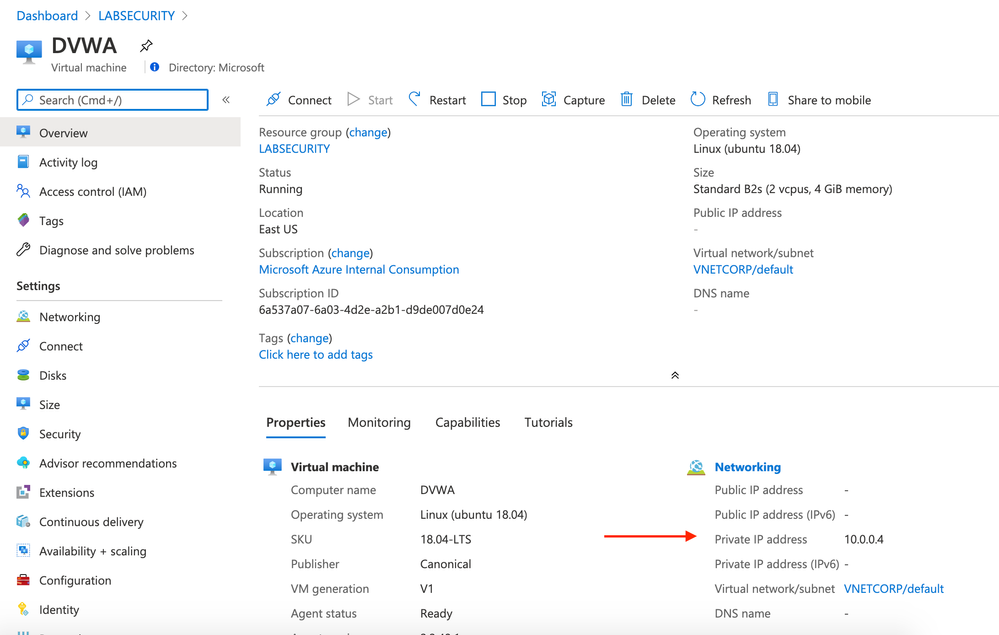999x635 pixels.
Task: Navigate to Dashboard in the breadcrumb
Action: 46,16
